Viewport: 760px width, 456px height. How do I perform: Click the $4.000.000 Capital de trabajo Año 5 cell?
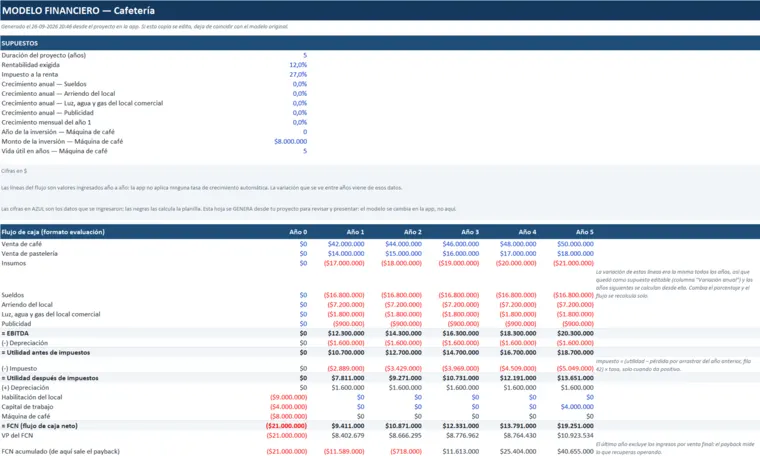point(577,407)
